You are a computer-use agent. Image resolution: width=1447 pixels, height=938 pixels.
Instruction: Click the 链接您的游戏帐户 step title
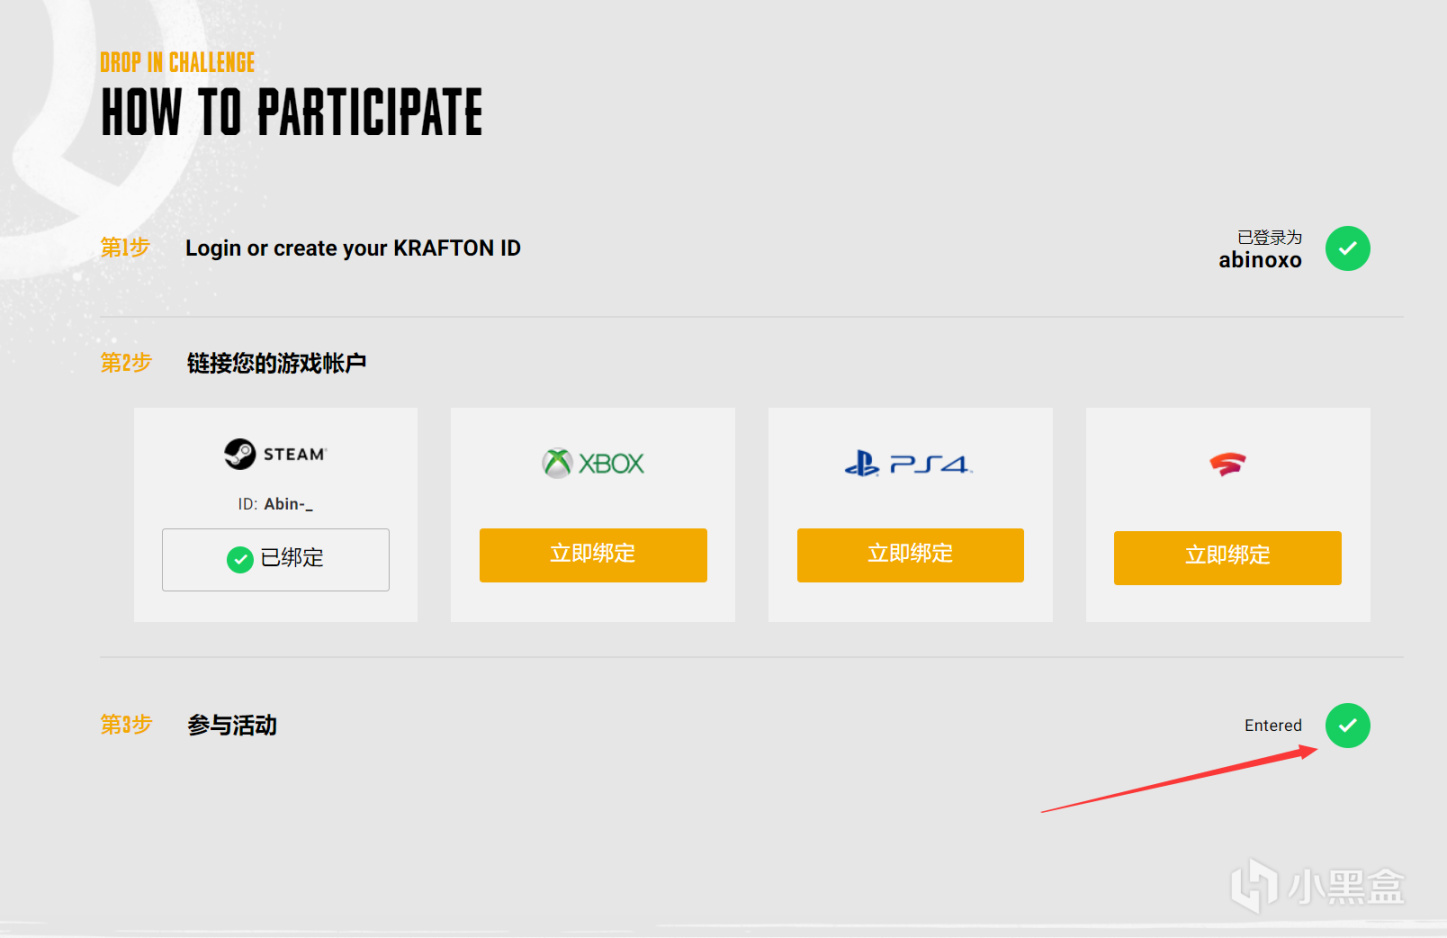[276, 363]
